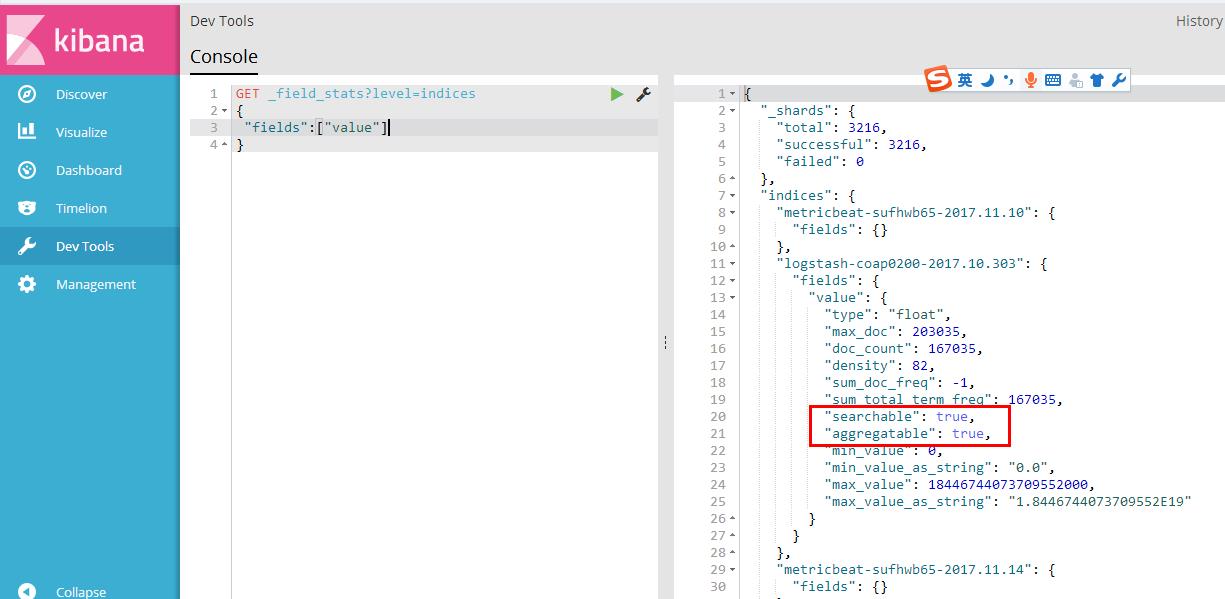Click "sum_doc_freq": -1 line
This screenshot has width=1225, height=599.
tap(899, 383)
